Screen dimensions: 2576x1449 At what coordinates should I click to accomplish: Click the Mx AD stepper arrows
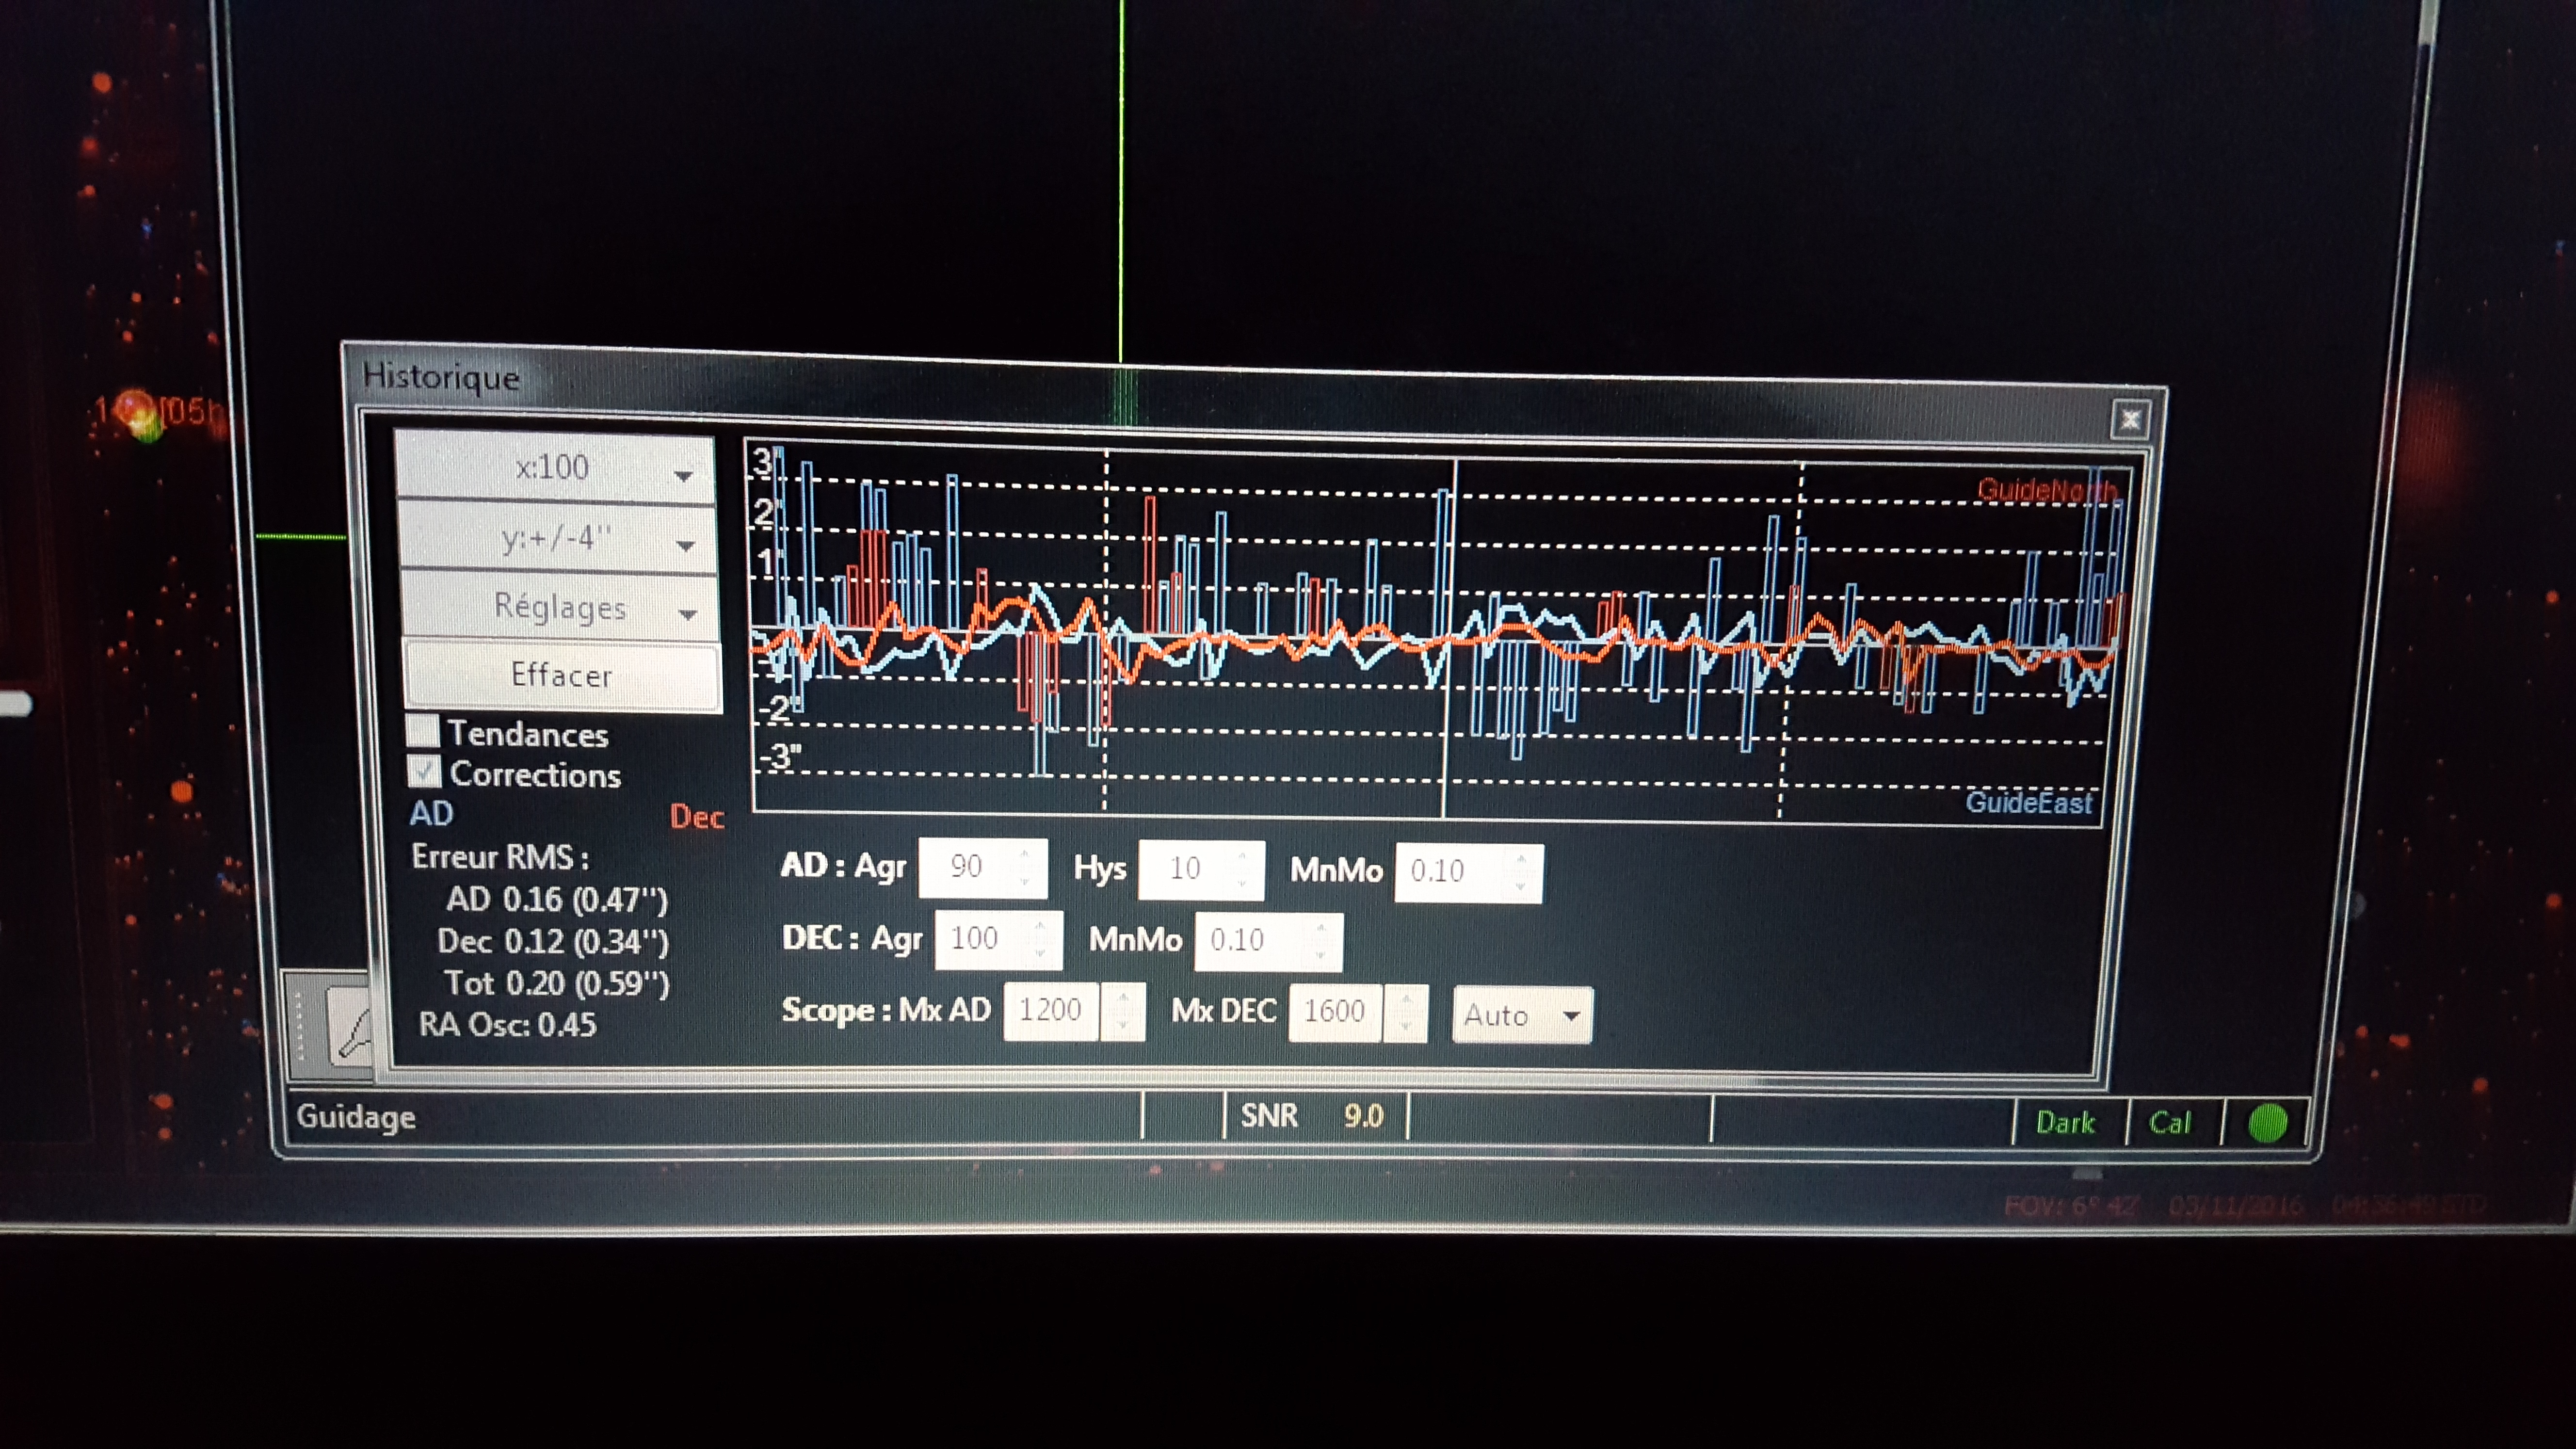[x=1122, y=1011]
